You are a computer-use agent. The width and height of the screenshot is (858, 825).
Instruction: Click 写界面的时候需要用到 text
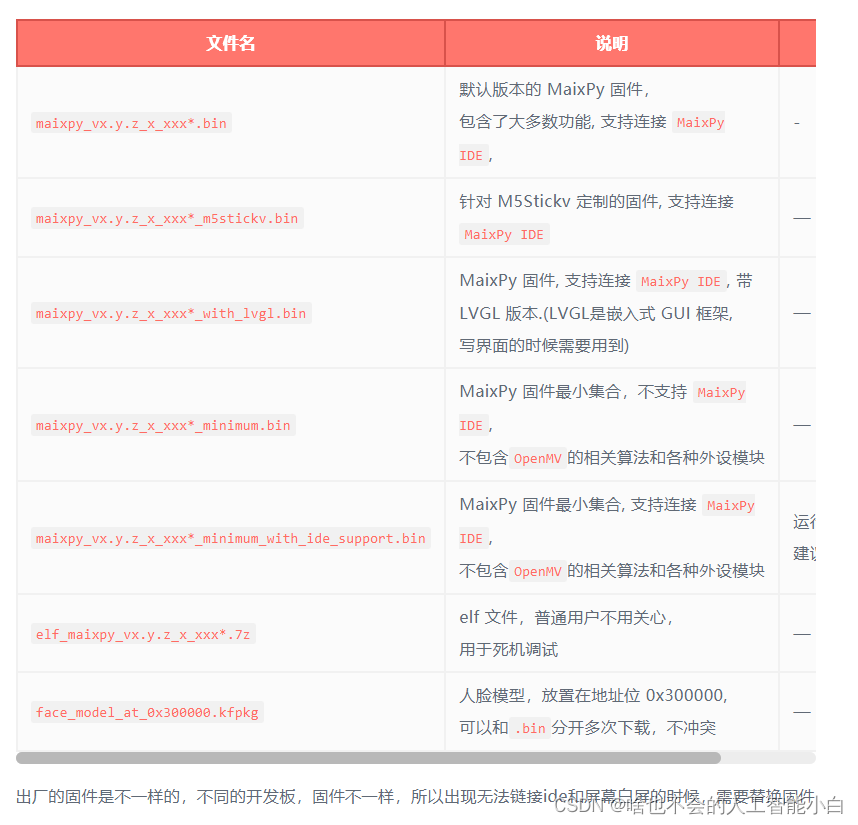pyautogui.click(x=544, y=345)
